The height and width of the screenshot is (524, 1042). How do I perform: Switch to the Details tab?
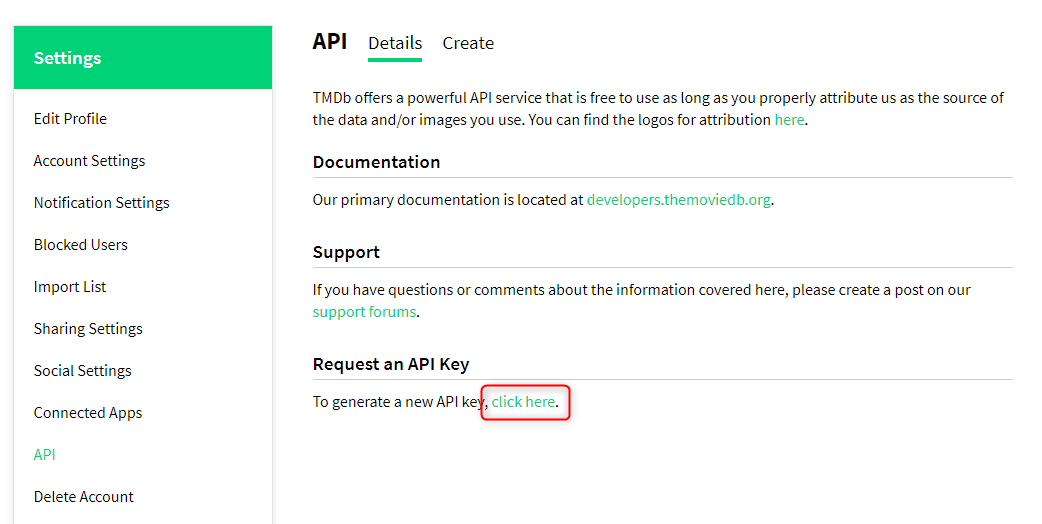point(395,43)
